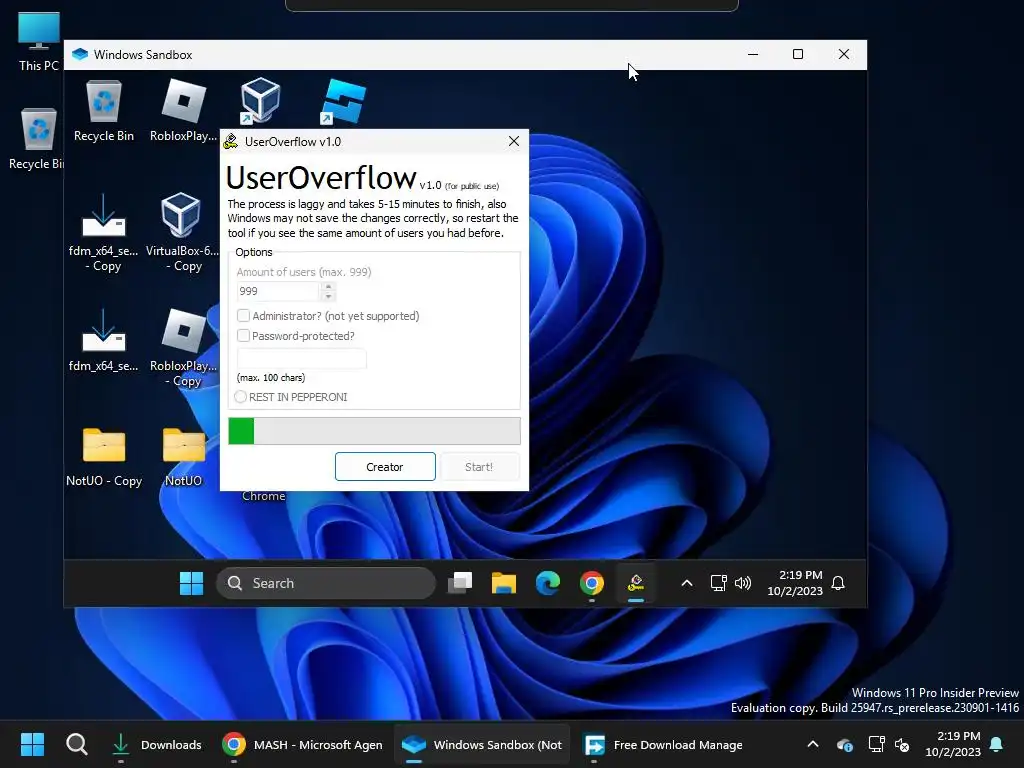Open network icon in sandbox system tray
Image resolution: width=1024 pixels, height=768 pixels.
tap(718, 583)
